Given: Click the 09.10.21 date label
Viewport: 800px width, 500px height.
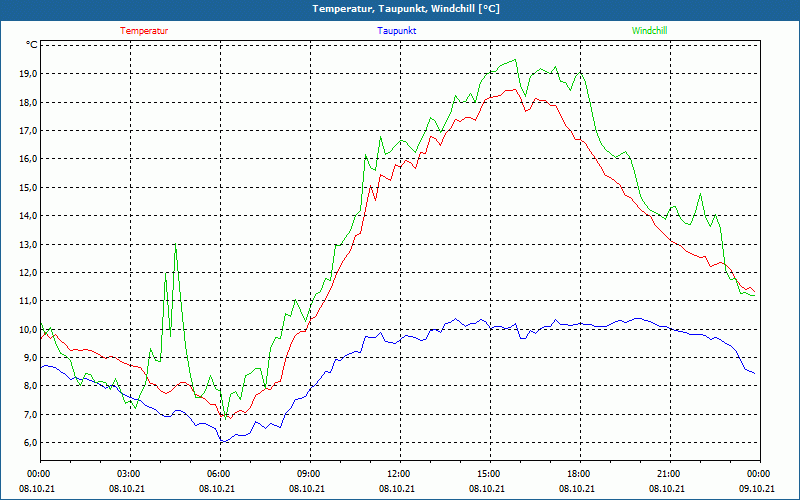Looking at the screenshot, I should 757,488.
